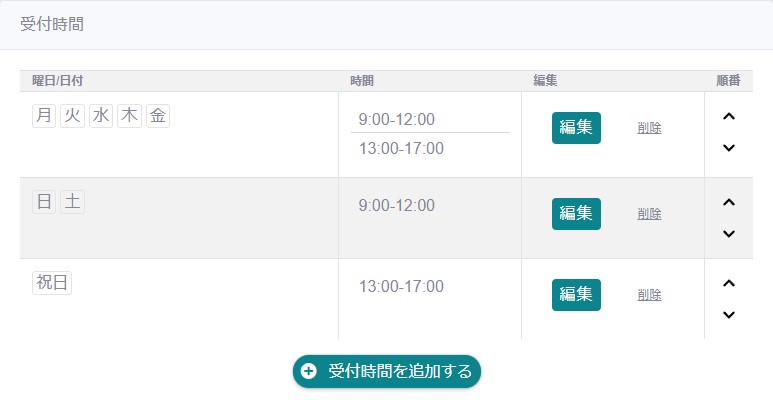The image size is (773, 400).
Task: Delete the Monday–Friday row
Action: (x=649, y=128)
